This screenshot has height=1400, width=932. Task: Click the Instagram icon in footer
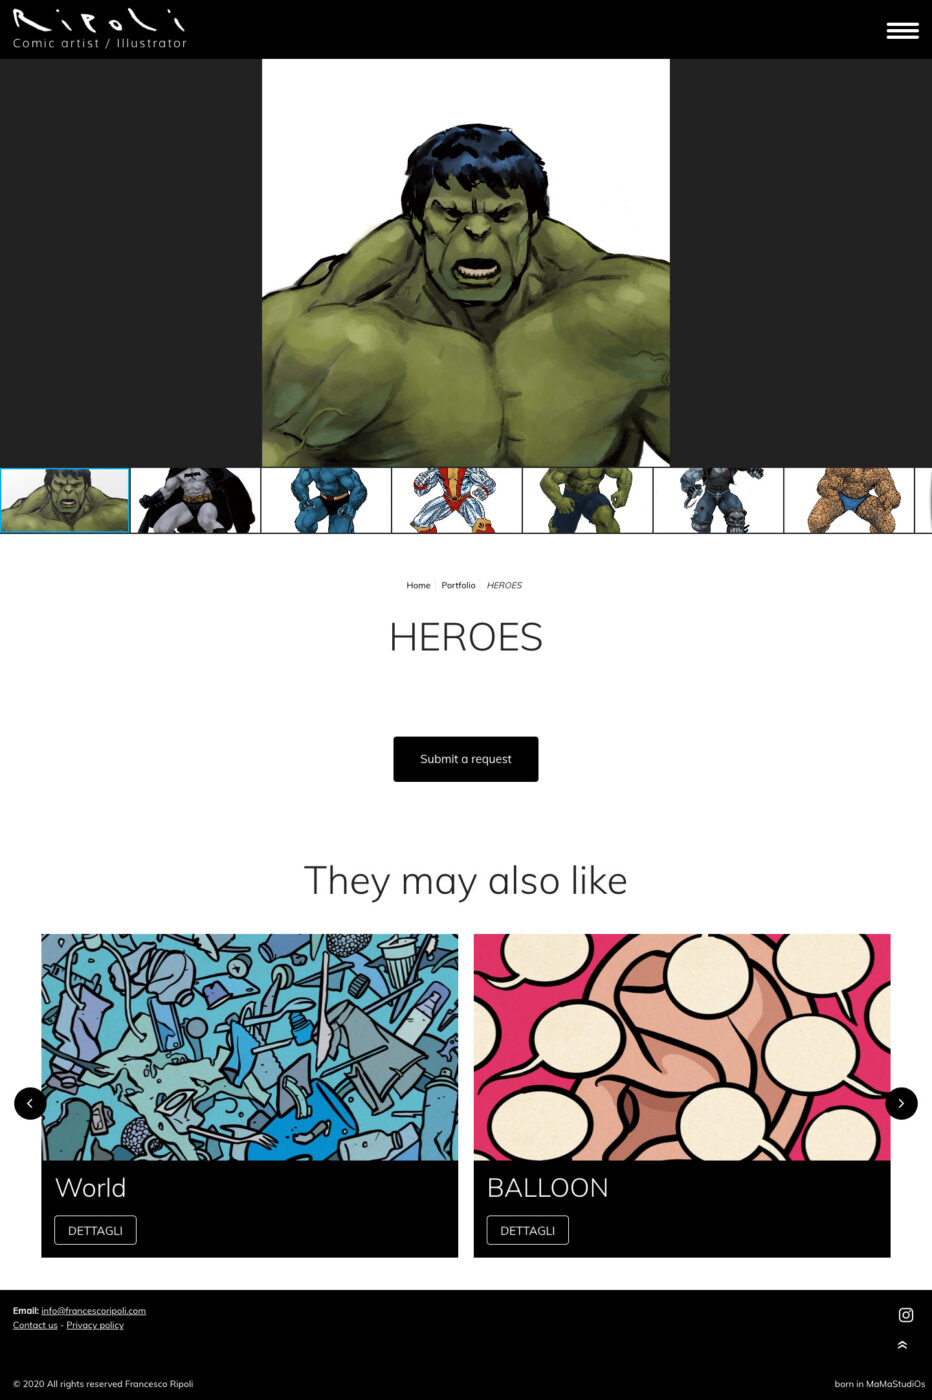(x=906, y=1315)
